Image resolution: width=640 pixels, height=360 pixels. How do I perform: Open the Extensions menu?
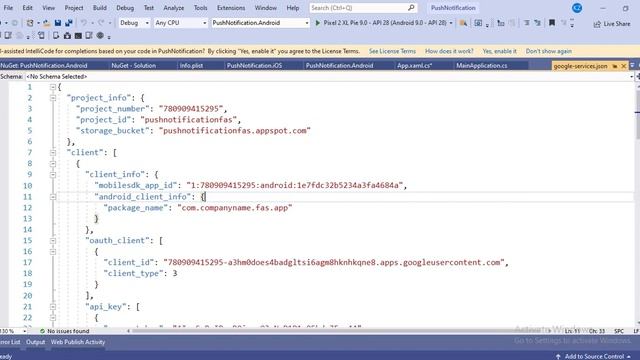coord(231,8)
